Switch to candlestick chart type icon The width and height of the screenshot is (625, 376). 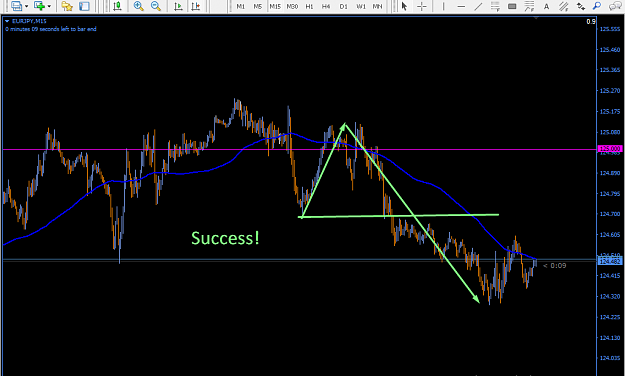(x=117, y=6)
